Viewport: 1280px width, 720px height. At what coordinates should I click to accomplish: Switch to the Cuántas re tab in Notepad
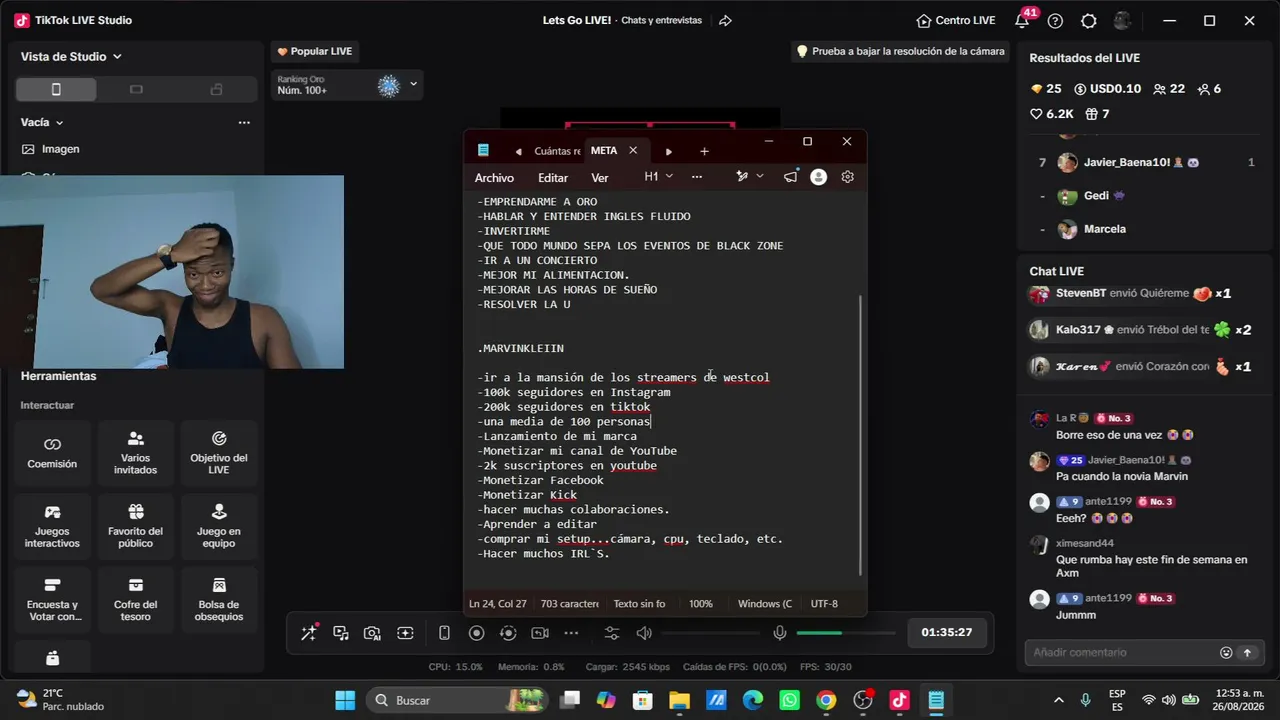[x=557, y=151]
